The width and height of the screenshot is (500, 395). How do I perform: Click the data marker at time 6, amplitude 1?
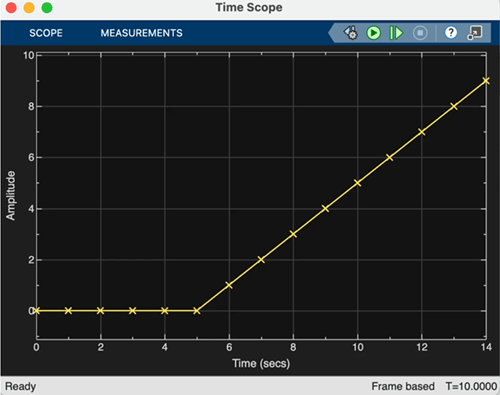pyautogui.click(x=229, y=285)
